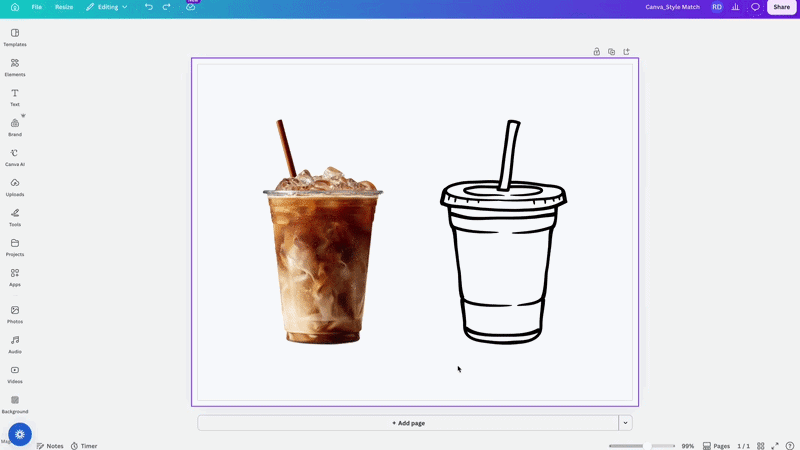Open the Templates panel
This screenshot has height=450, width=800.
[x=15, y=37]
